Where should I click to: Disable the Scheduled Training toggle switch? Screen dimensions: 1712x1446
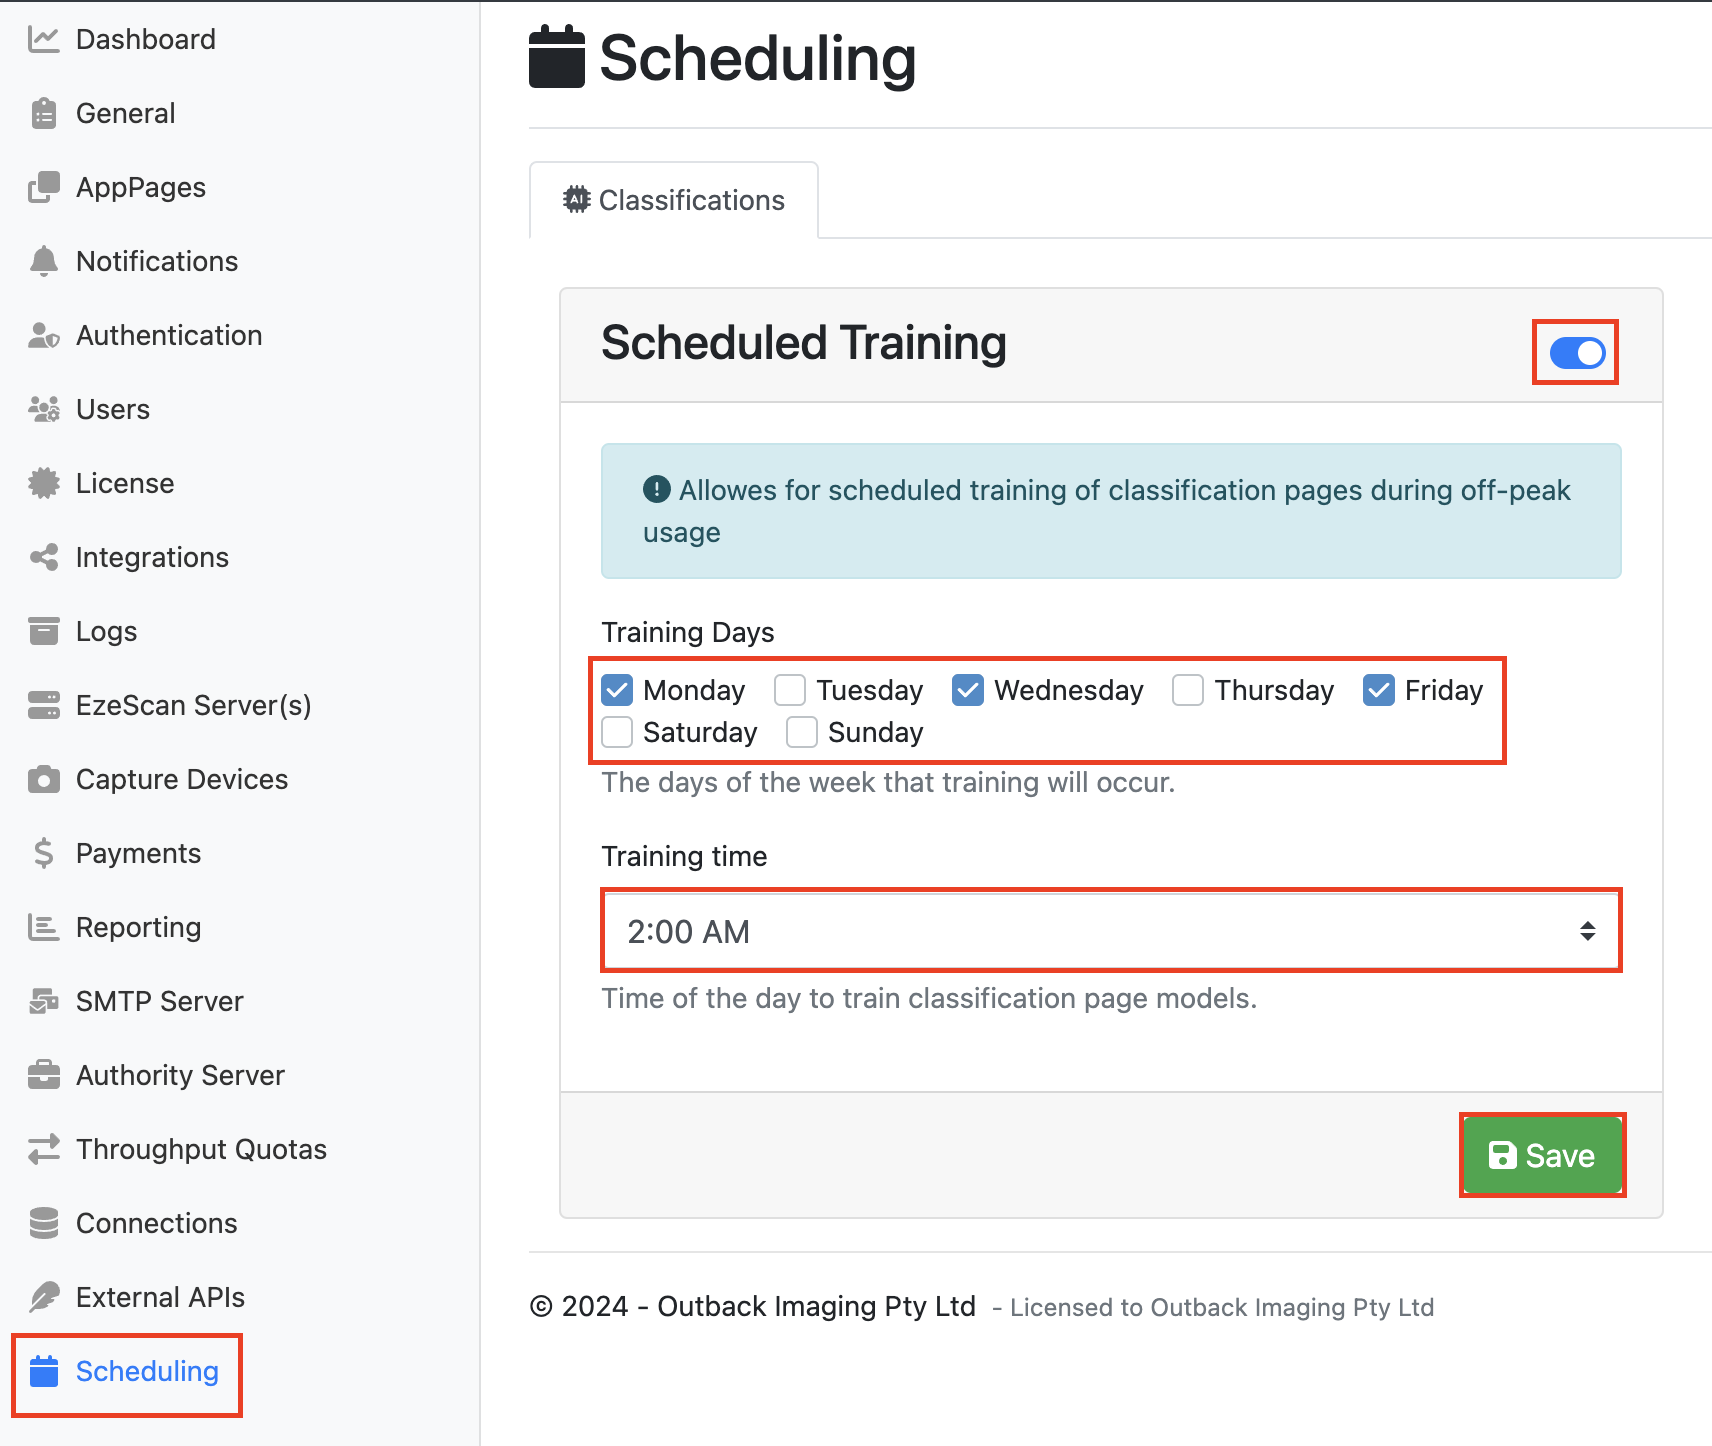coord(1577,352)
